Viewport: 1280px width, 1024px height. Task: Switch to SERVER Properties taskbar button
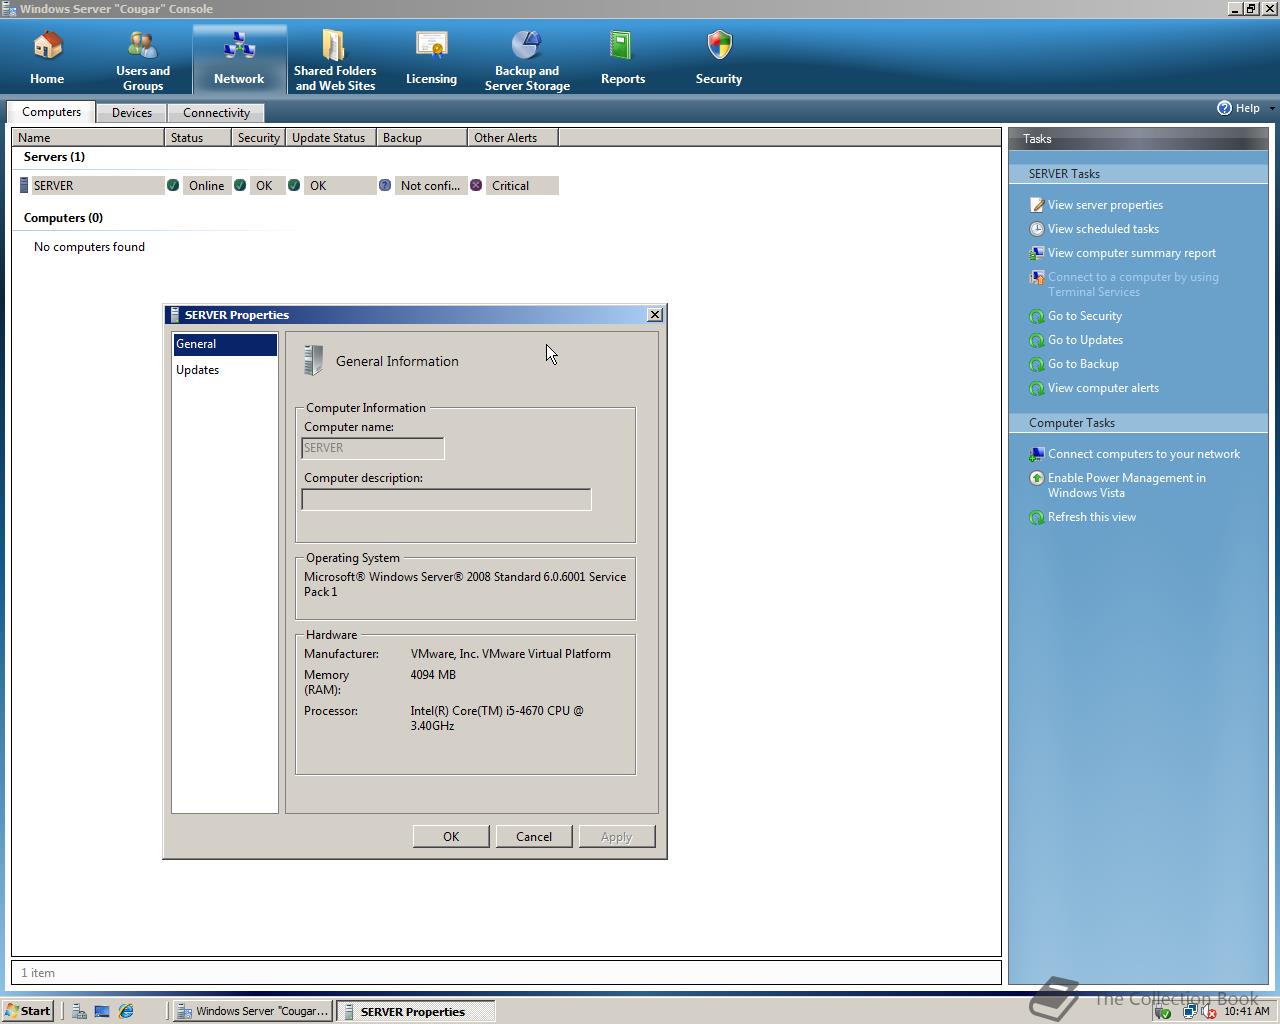(x=416, y=1011)
